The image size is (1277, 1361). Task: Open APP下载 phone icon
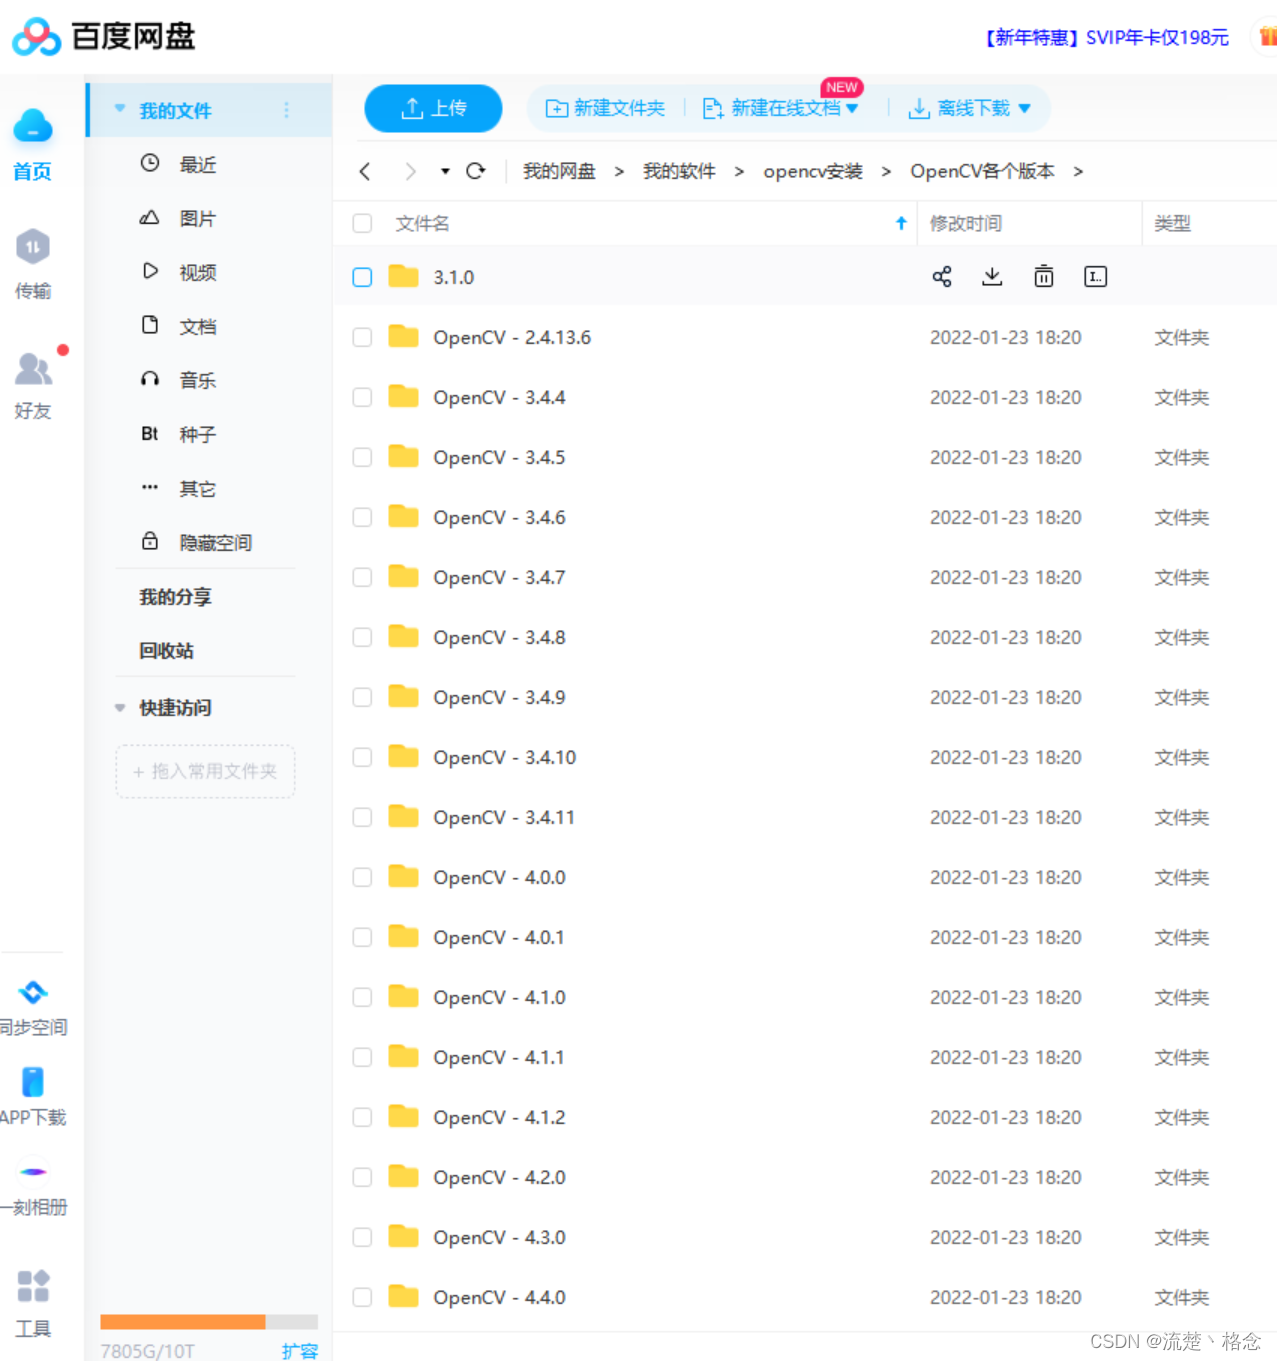[x=33, y=1082]
